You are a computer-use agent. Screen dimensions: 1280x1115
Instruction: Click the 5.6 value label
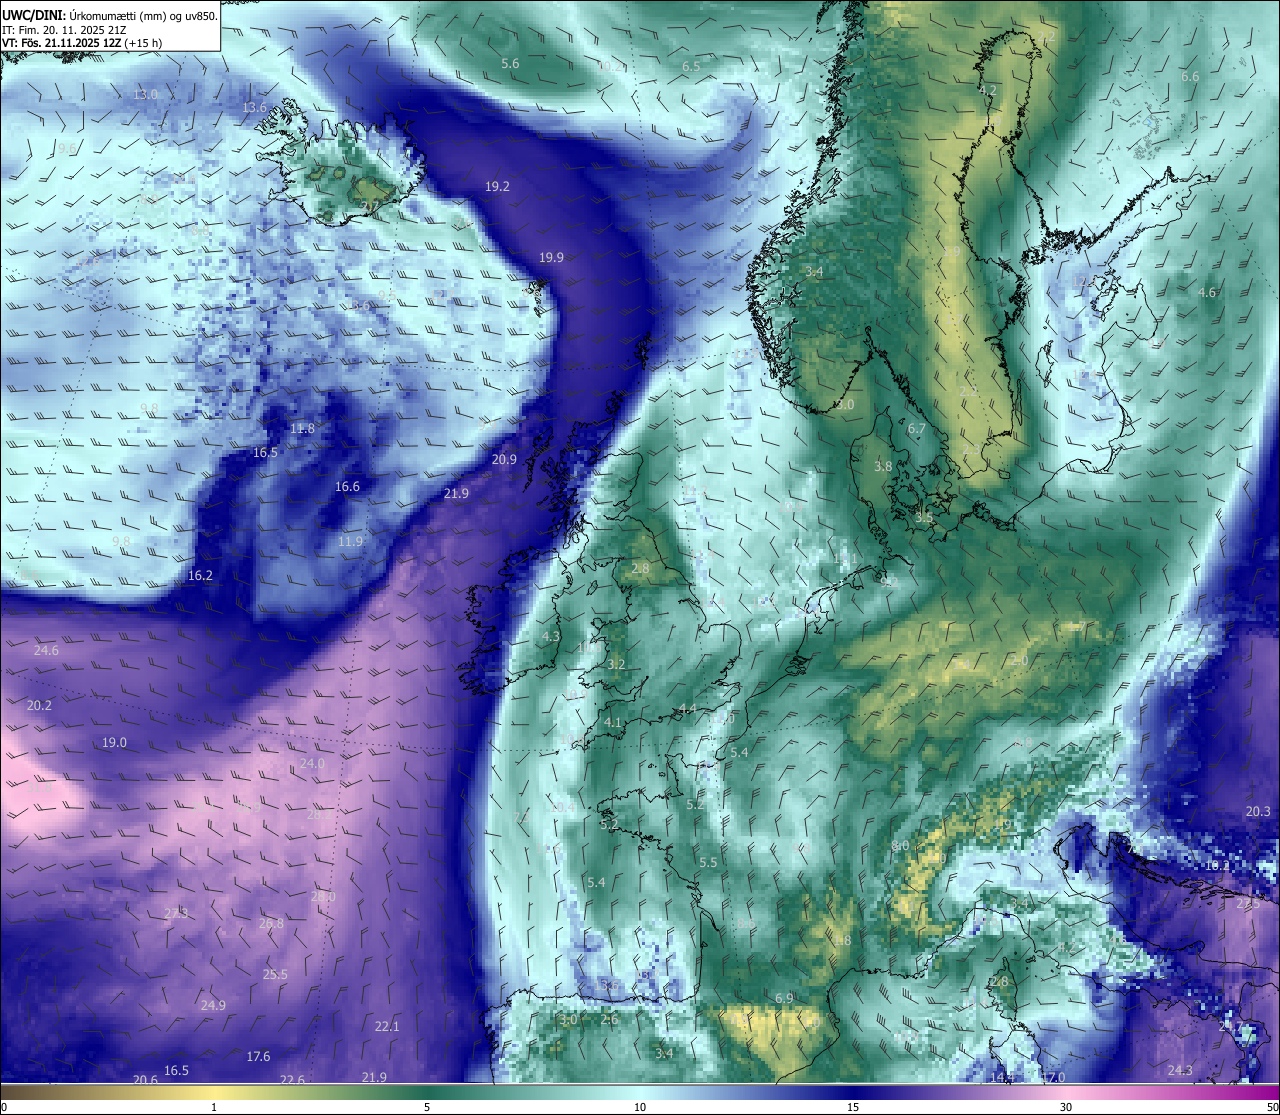510,64
